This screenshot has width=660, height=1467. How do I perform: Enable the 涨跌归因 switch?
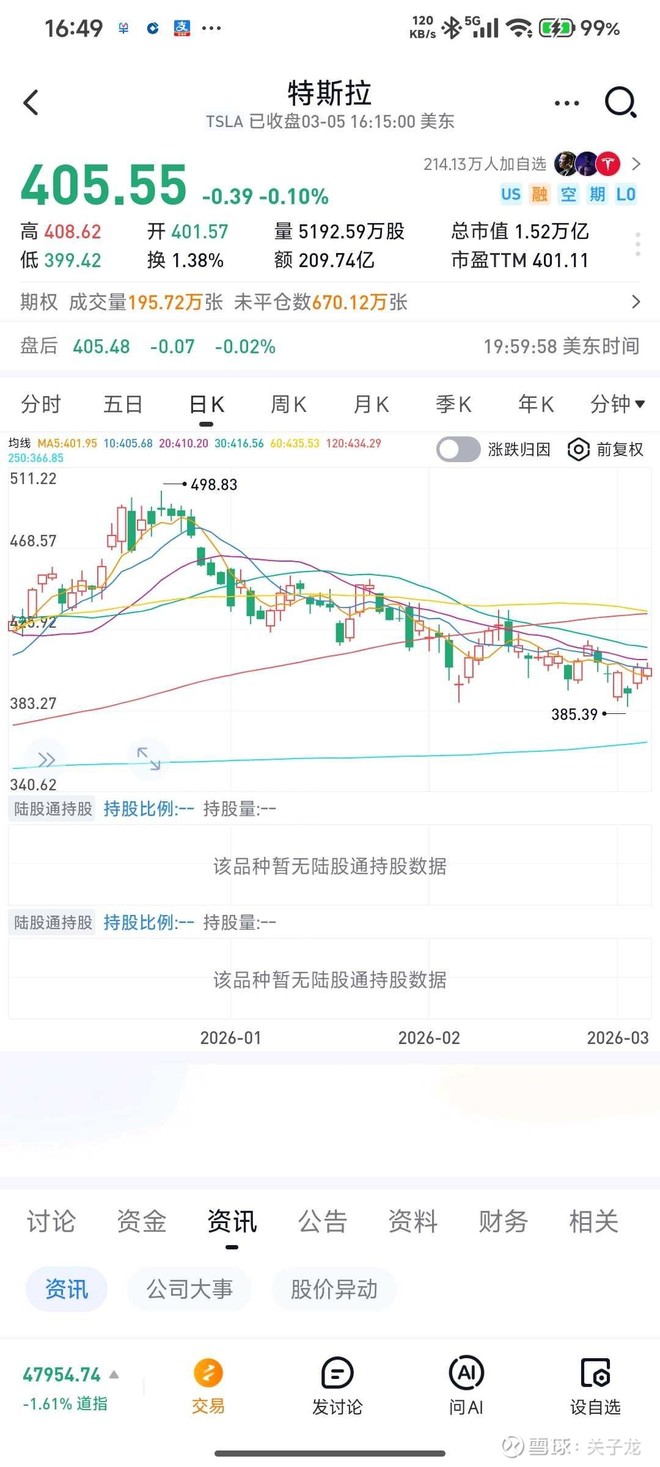(x=458, y=450)
